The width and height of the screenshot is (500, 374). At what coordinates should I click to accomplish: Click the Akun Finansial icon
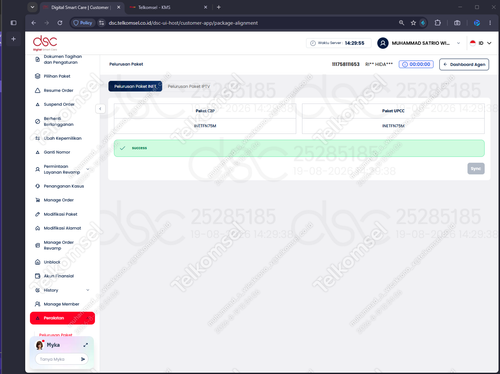tap(37, 276)
